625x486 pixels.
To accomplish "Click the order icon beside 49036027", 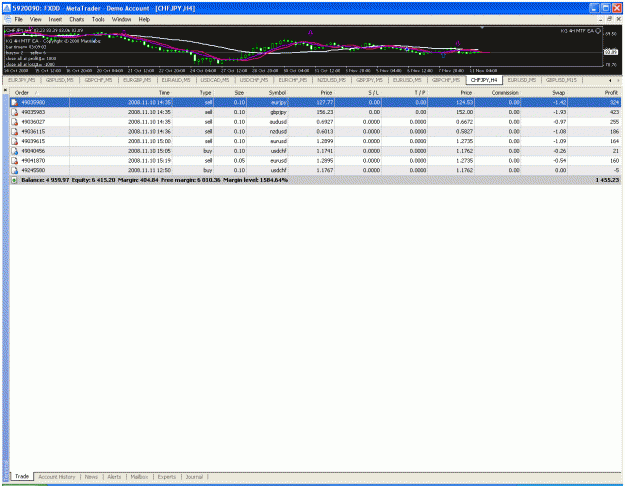I will [14, 122].
